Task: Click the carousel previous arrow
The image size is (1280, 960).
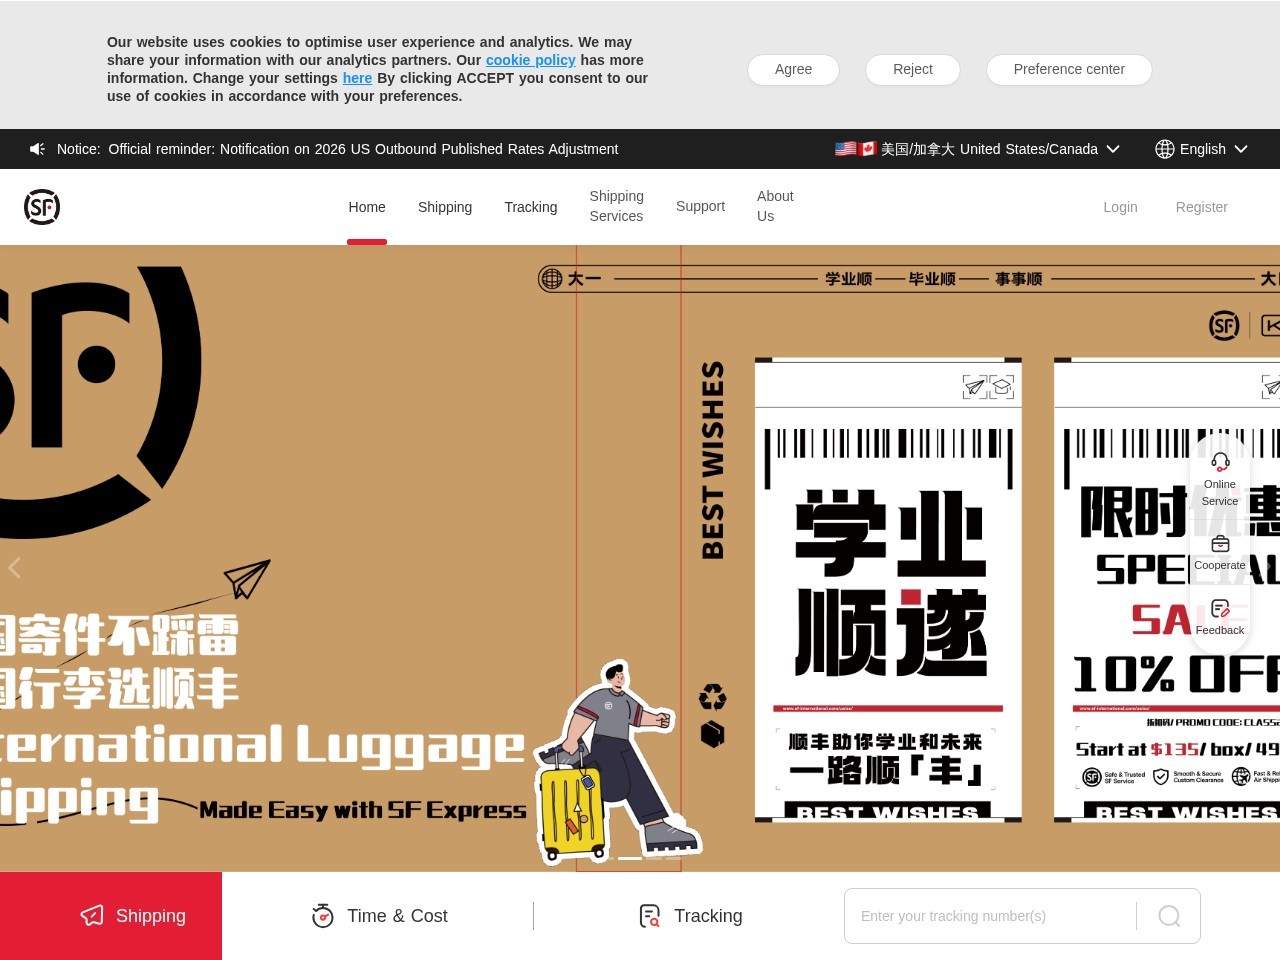Action: (15, 567)
